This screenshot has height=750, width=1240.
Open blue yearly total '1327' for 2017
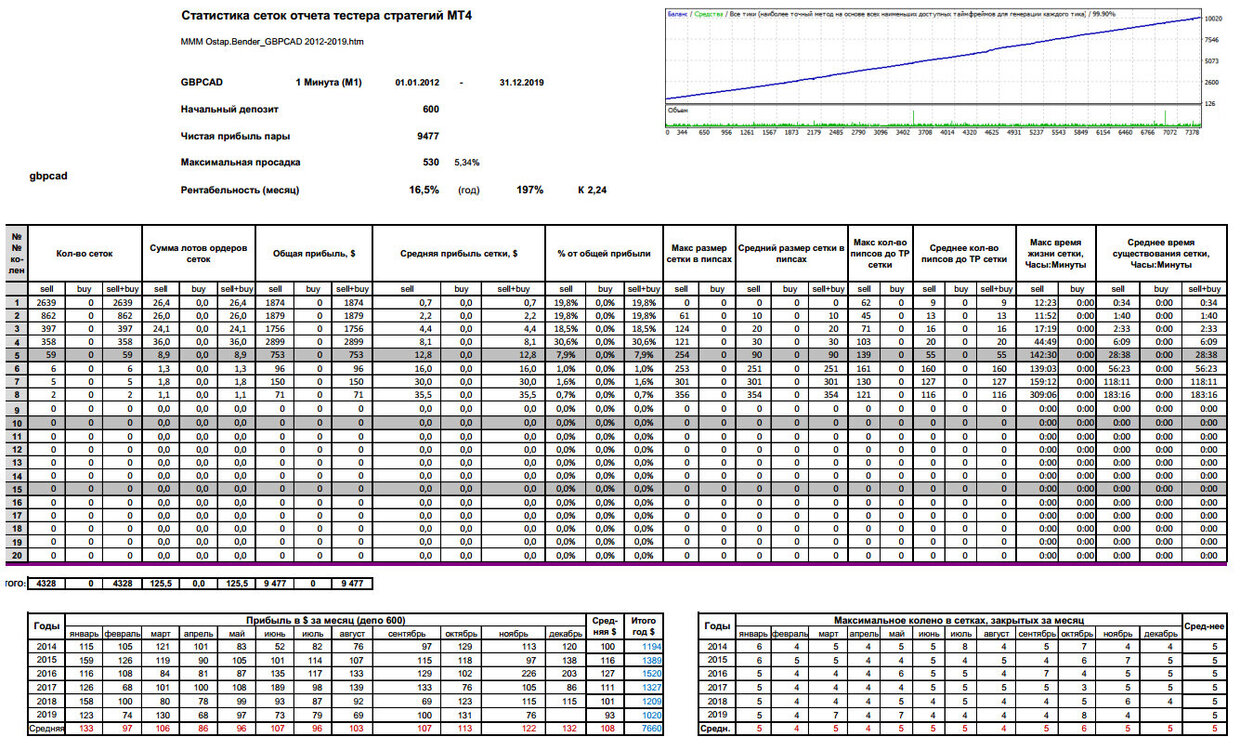(642, 688)
